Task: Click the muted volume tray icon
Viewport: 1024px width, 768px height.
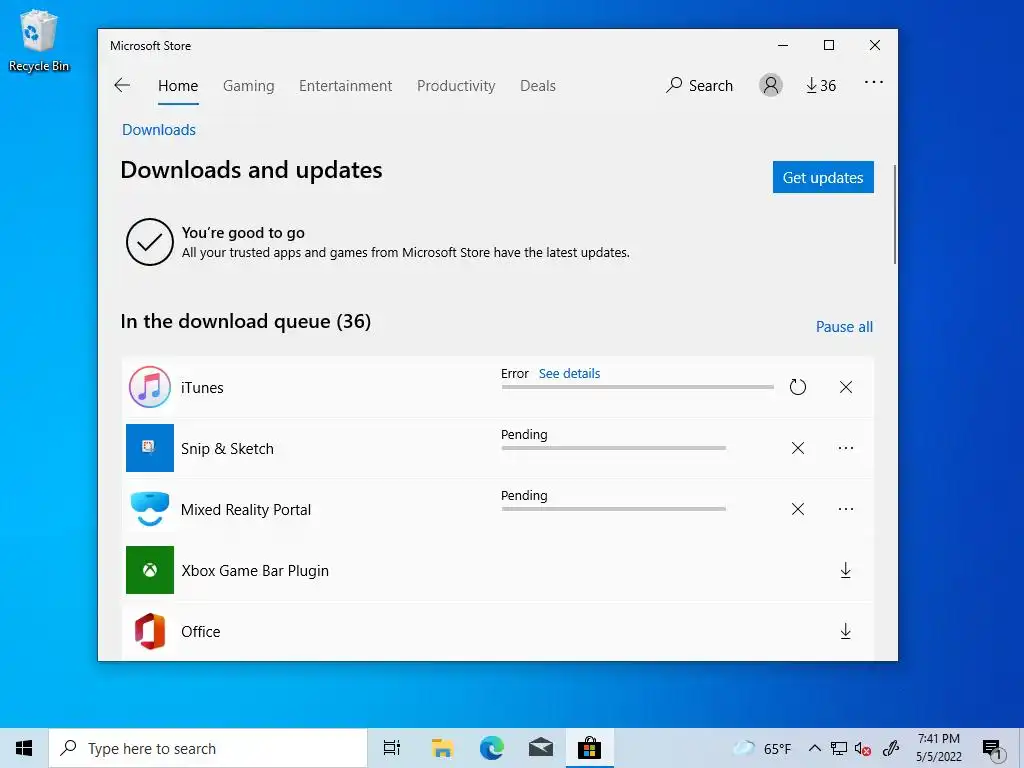Action: tap(863, 748)
